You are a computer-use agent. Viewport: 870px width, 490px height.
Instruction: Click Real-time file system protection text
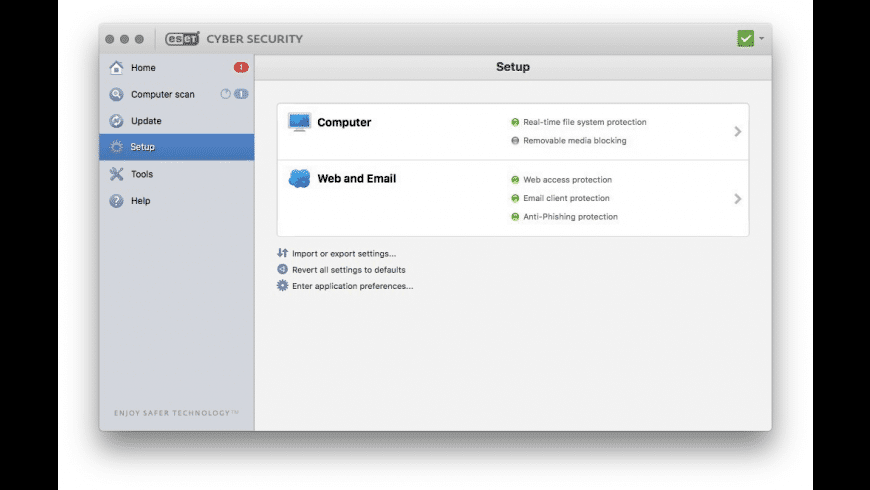tap(585, 122)
